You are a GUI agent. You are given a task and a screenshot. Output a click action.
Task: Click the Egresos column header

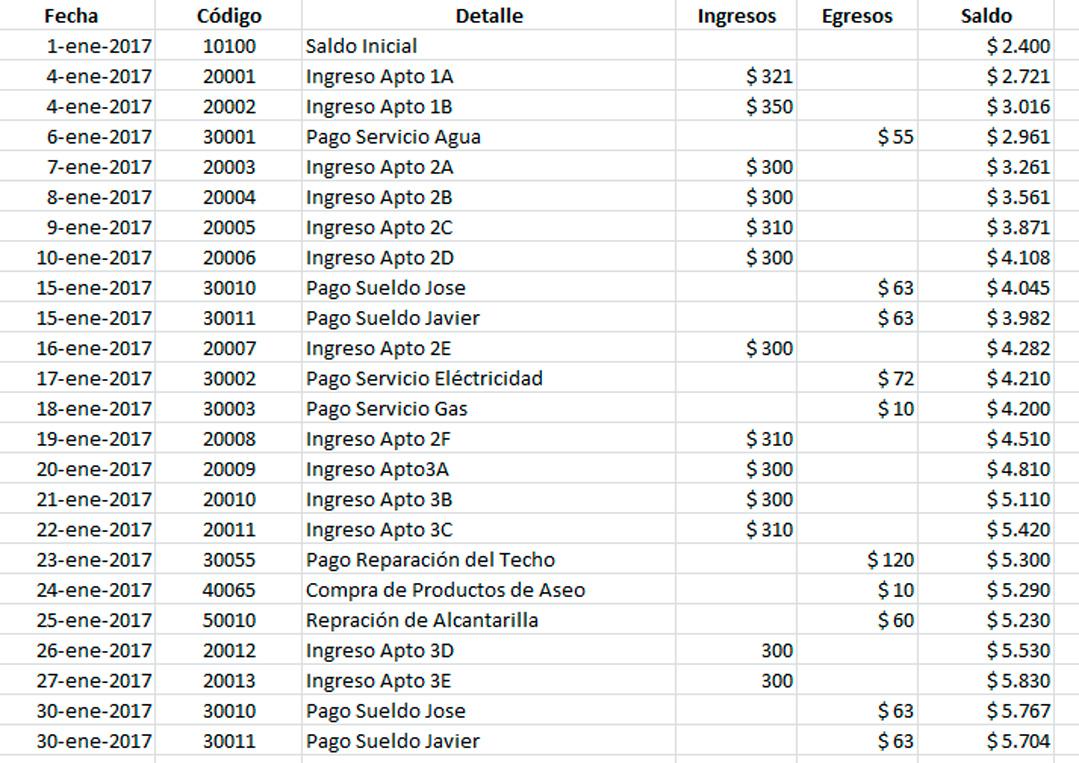click(x=856, y=16)
